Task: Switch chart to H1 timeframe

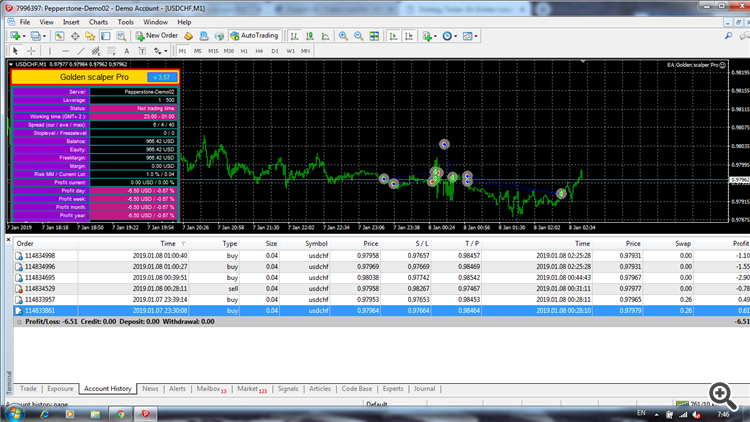Action: click(245, 50)
